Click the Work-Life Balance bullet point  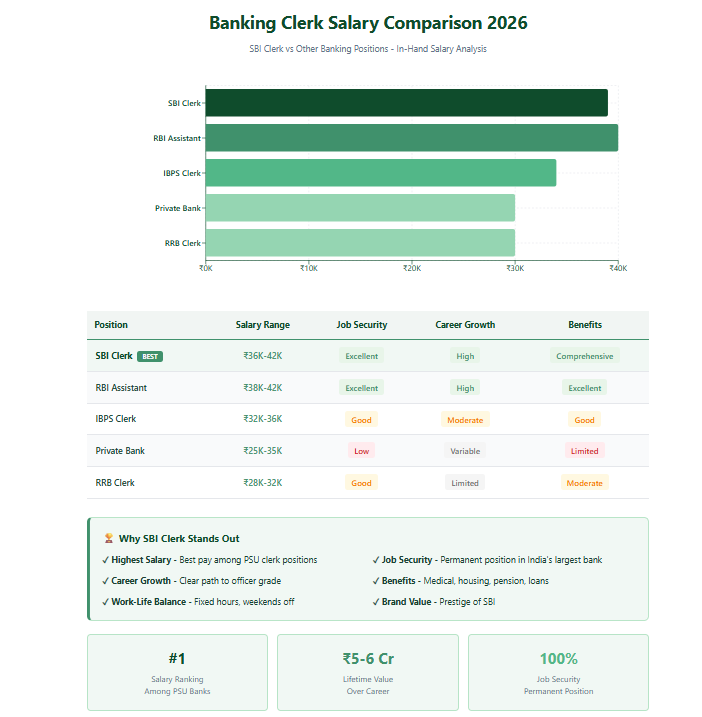tap(198, 602)
